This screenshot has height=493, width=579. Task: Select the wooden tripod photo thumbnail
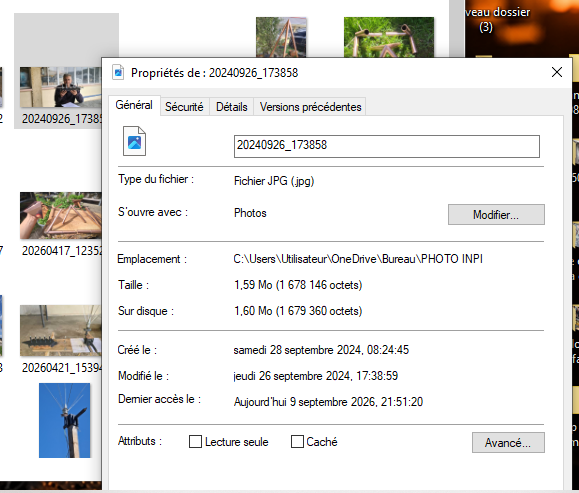281,37
